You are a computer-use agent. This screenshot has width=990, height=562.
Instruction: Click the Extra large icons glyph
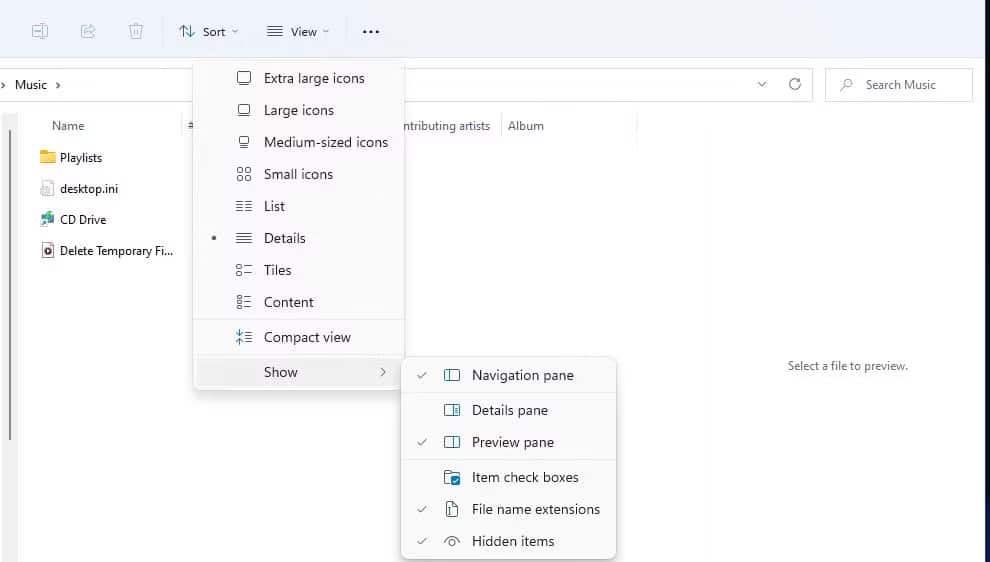(x=244, y=78)
